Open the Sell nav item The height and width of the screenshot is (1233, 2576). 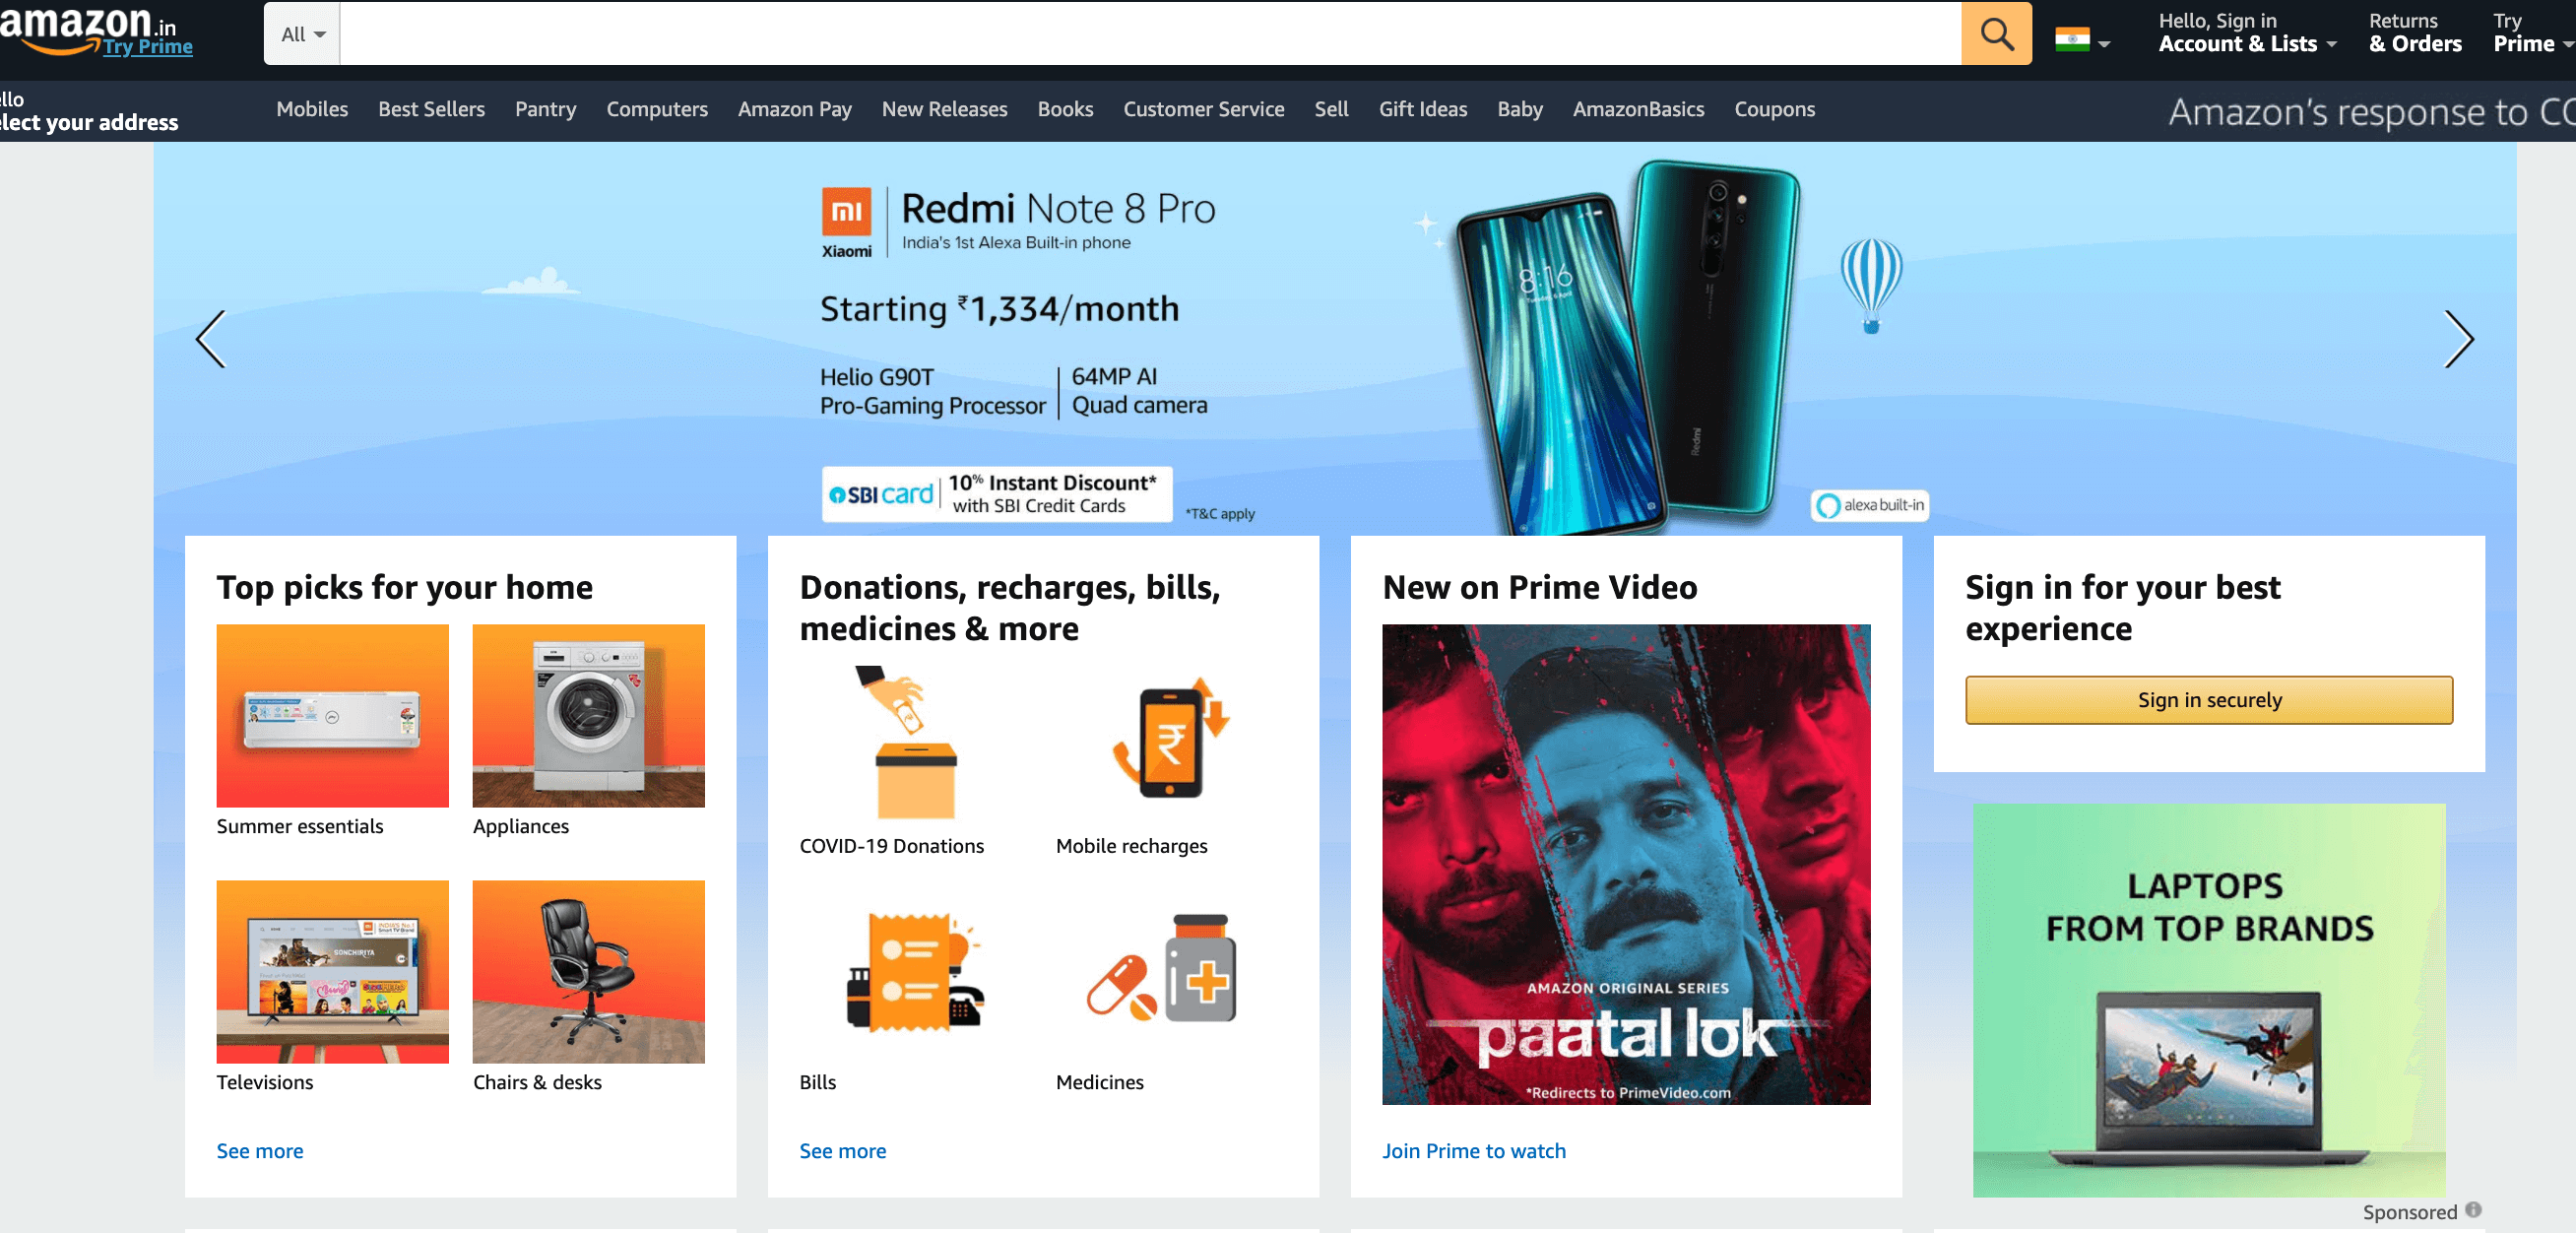tap(1331, 109)
